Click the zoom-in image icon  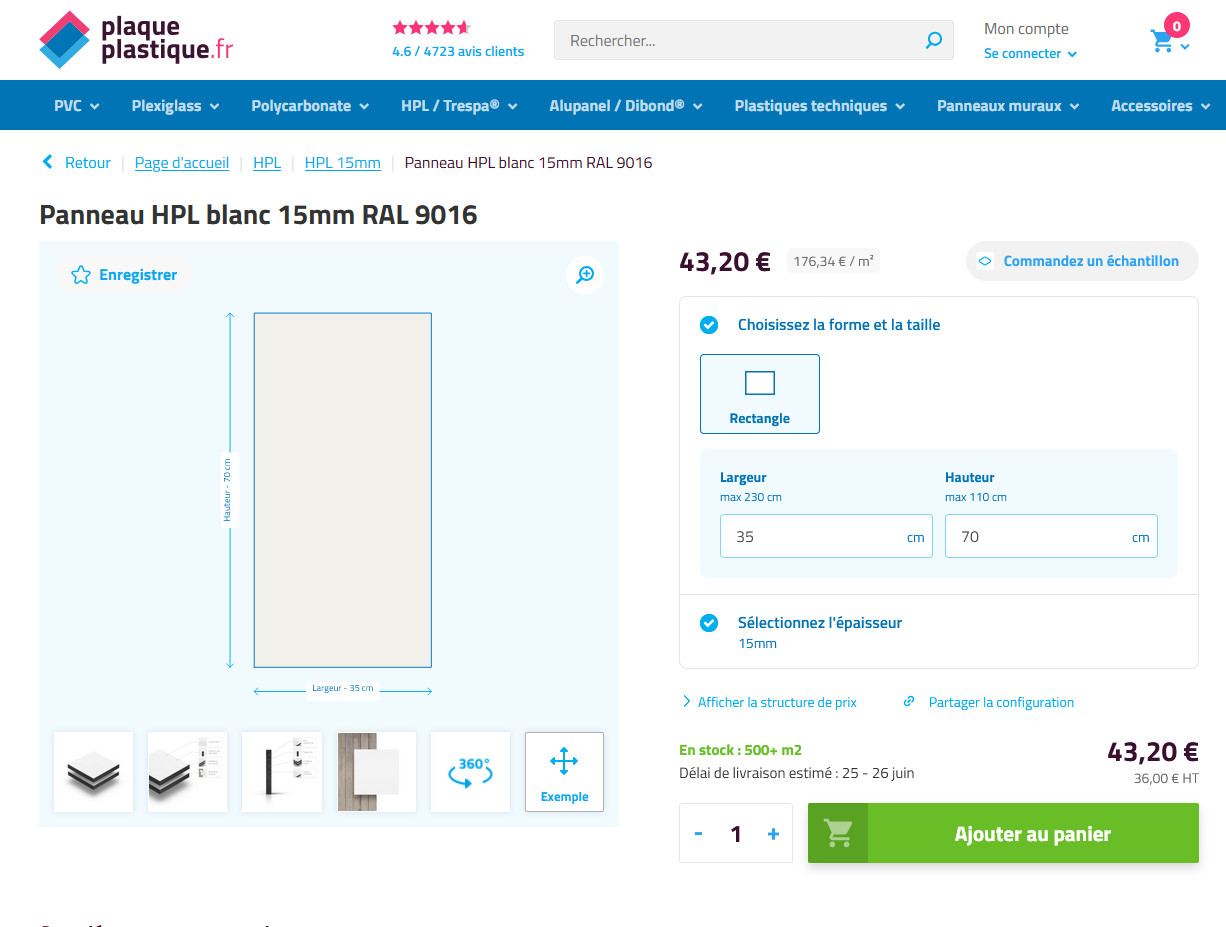click(x=585, y=275)
